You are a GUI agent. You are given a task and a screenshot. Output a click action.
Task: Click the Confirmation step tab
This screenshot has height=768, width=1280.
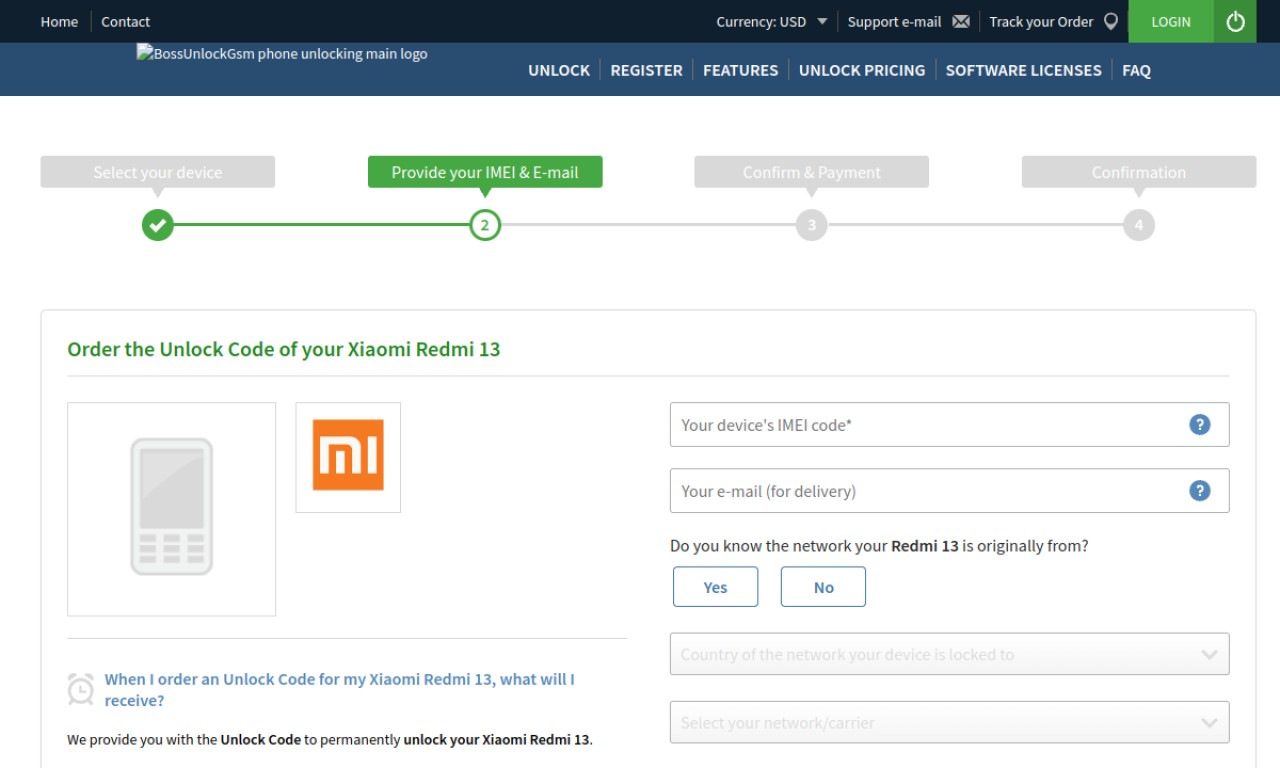(x=1138, y=172)
